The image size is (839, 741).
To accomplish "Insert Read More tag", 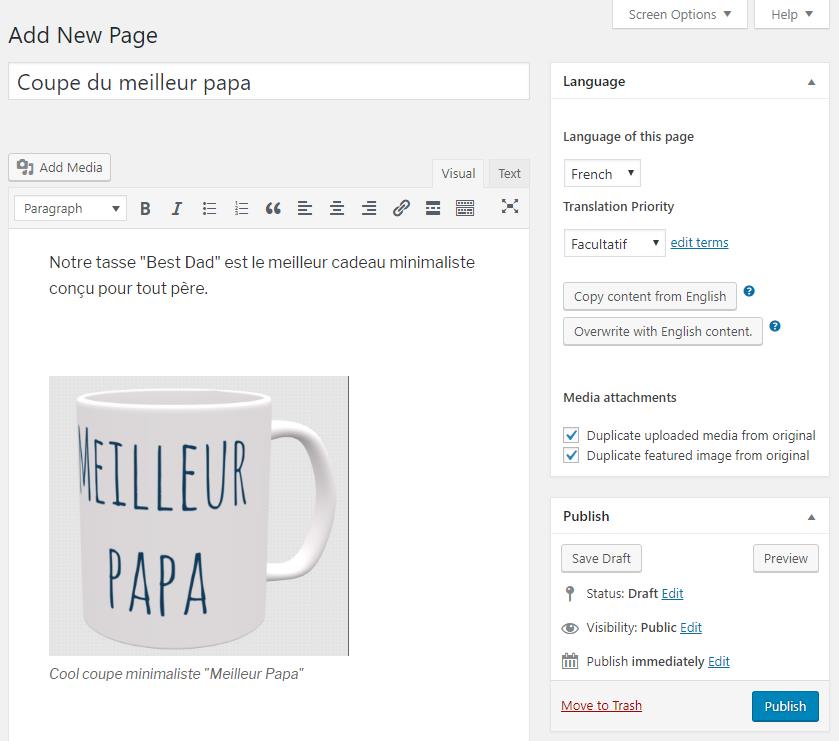I will (x=433, y=208).
